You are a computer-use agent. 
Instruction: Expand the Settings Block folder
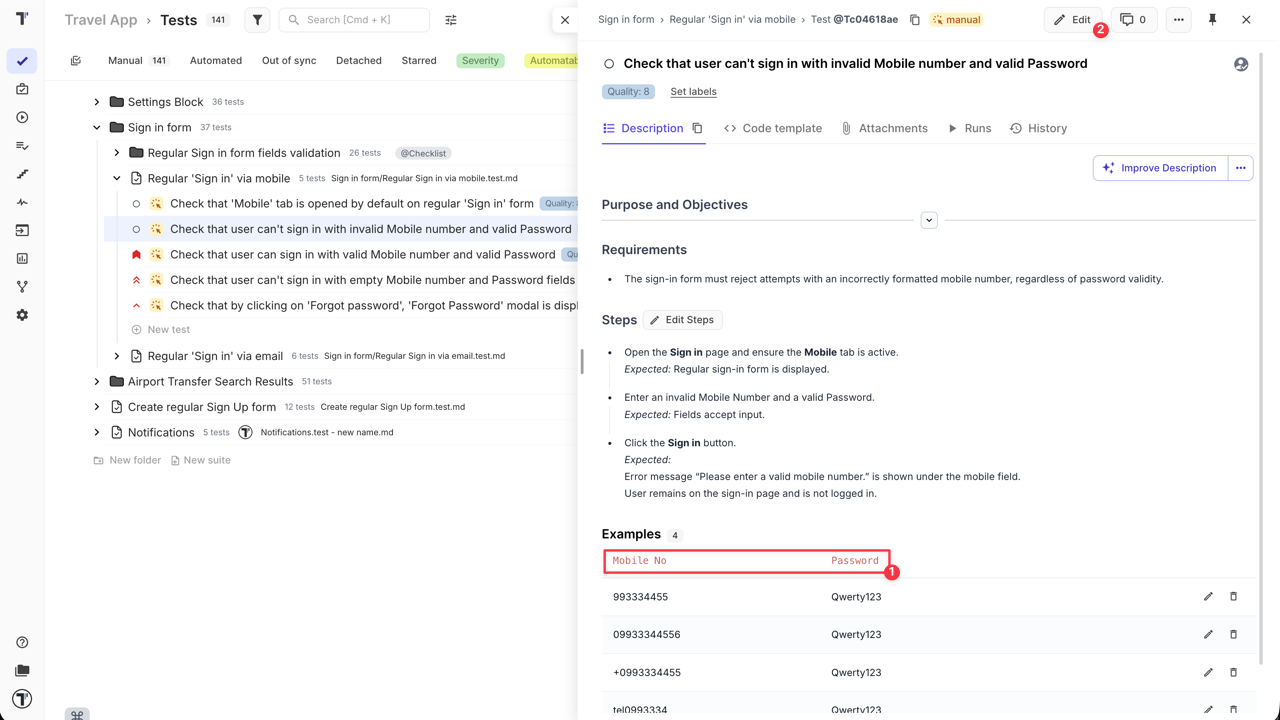pyautogui.click(x=96, y=101)
